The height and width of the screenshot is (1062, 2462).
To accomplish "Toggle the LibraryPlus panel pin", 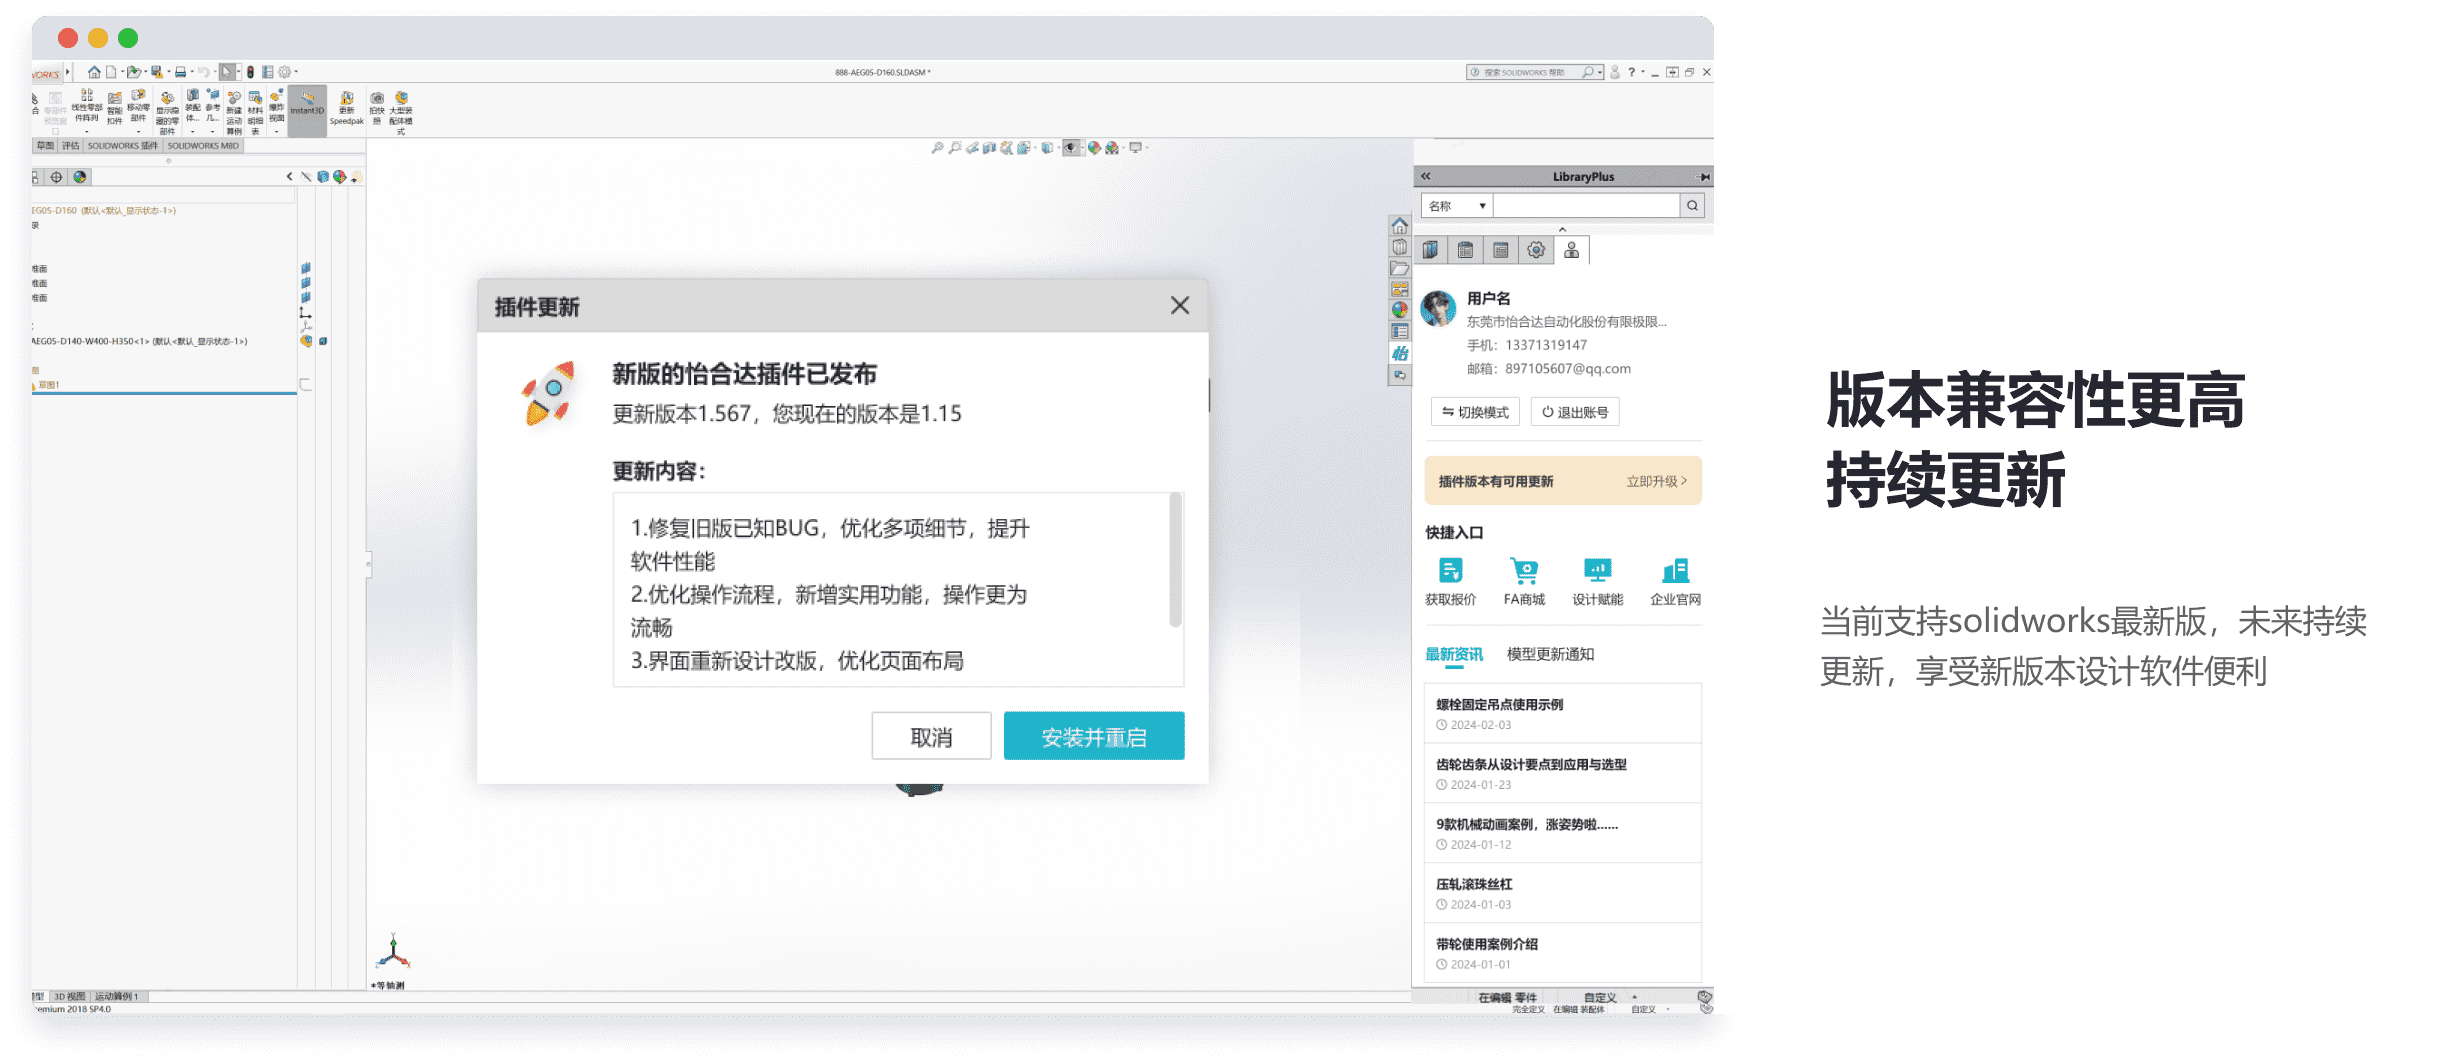I will click(1704, 177).
